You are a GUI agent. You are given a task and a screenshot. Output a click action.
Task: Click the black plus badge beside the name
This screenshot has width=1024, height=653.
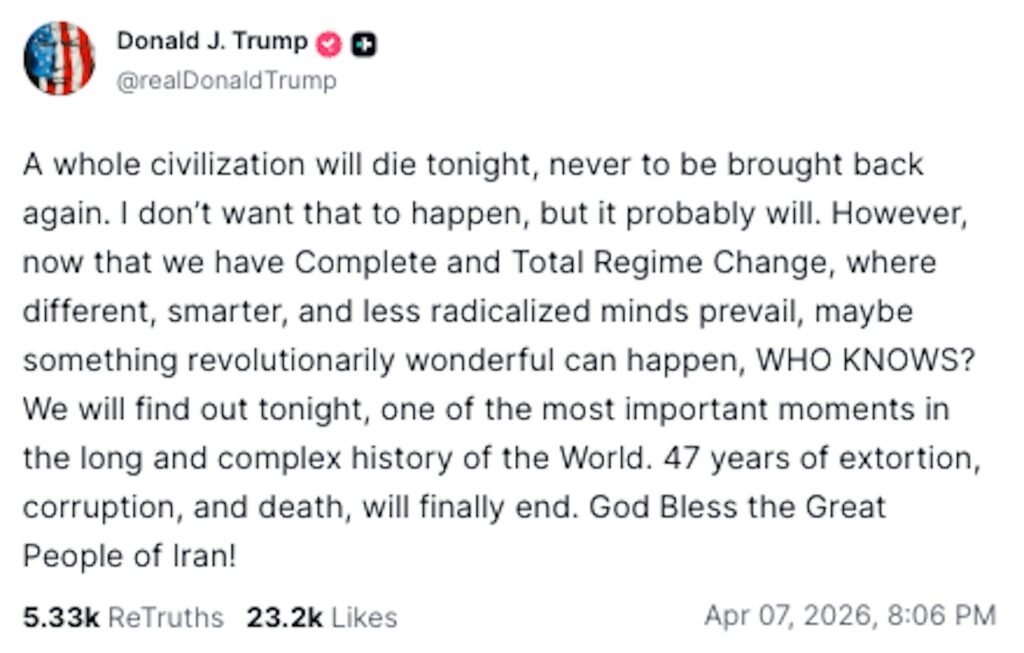365,45
